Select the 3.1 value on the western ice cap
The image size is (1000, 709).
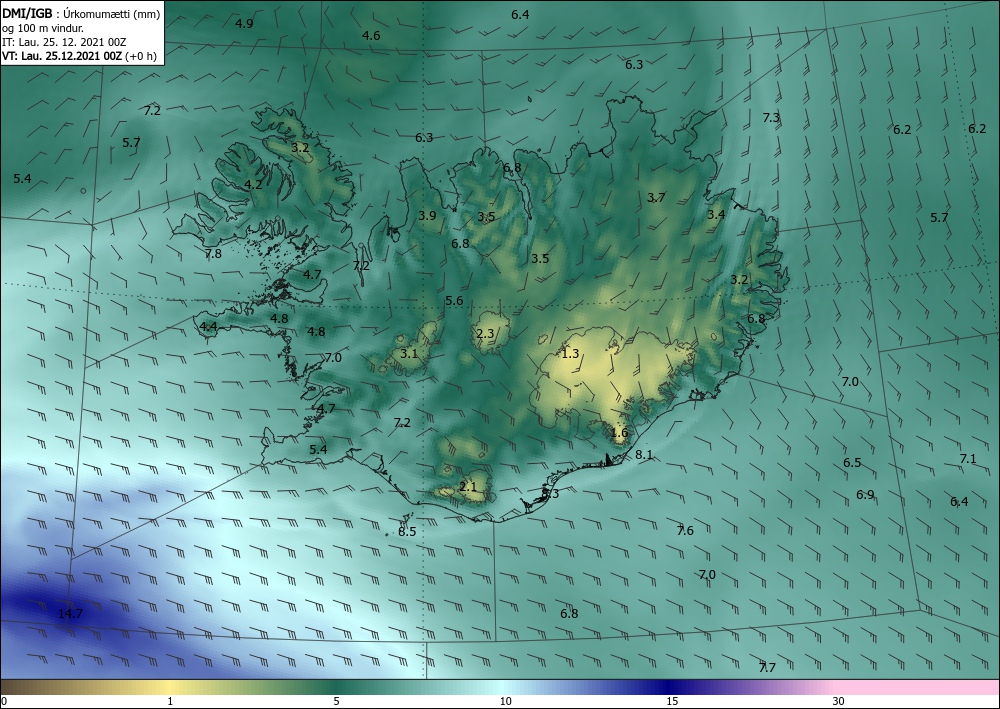click(x=408, y=353)
